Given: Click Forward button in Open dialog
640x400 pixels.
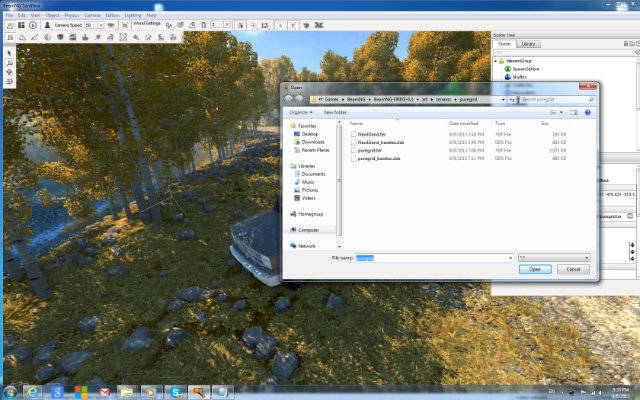Looking at the screenshot, I should coord(299,99).
